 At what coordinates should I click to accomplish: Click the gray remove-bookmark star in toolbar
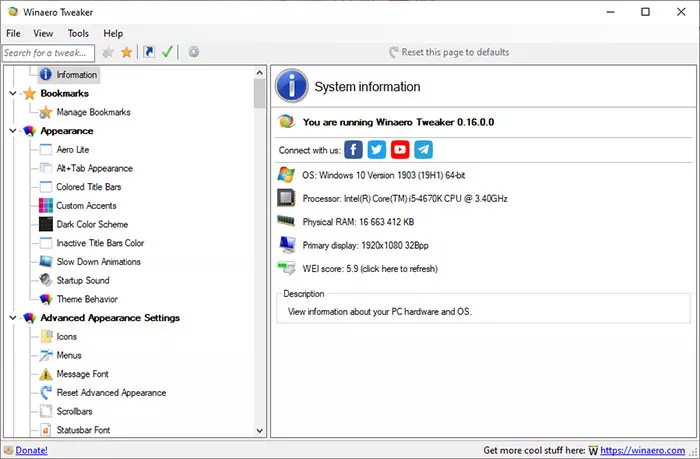coord(108,52)
